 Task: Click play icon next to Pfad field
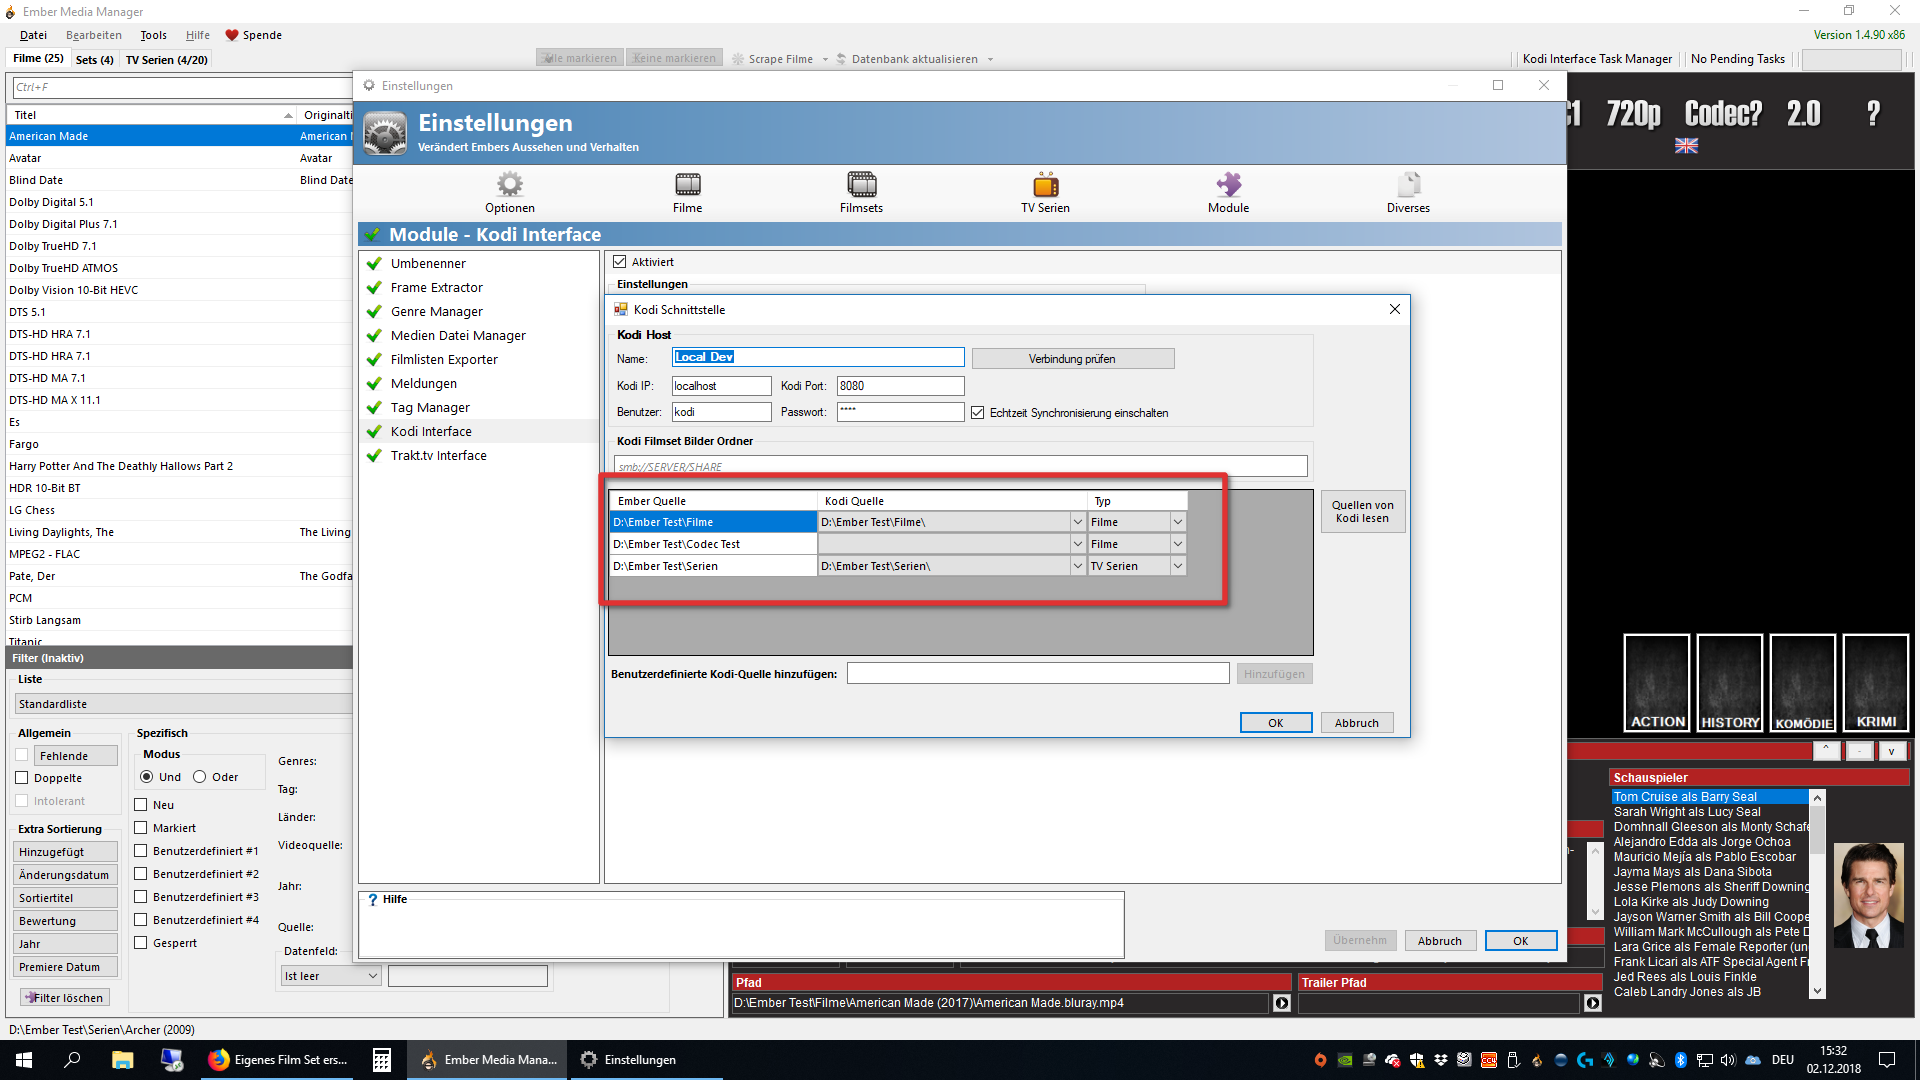pyautogui.click(x=1282, y=1003)
